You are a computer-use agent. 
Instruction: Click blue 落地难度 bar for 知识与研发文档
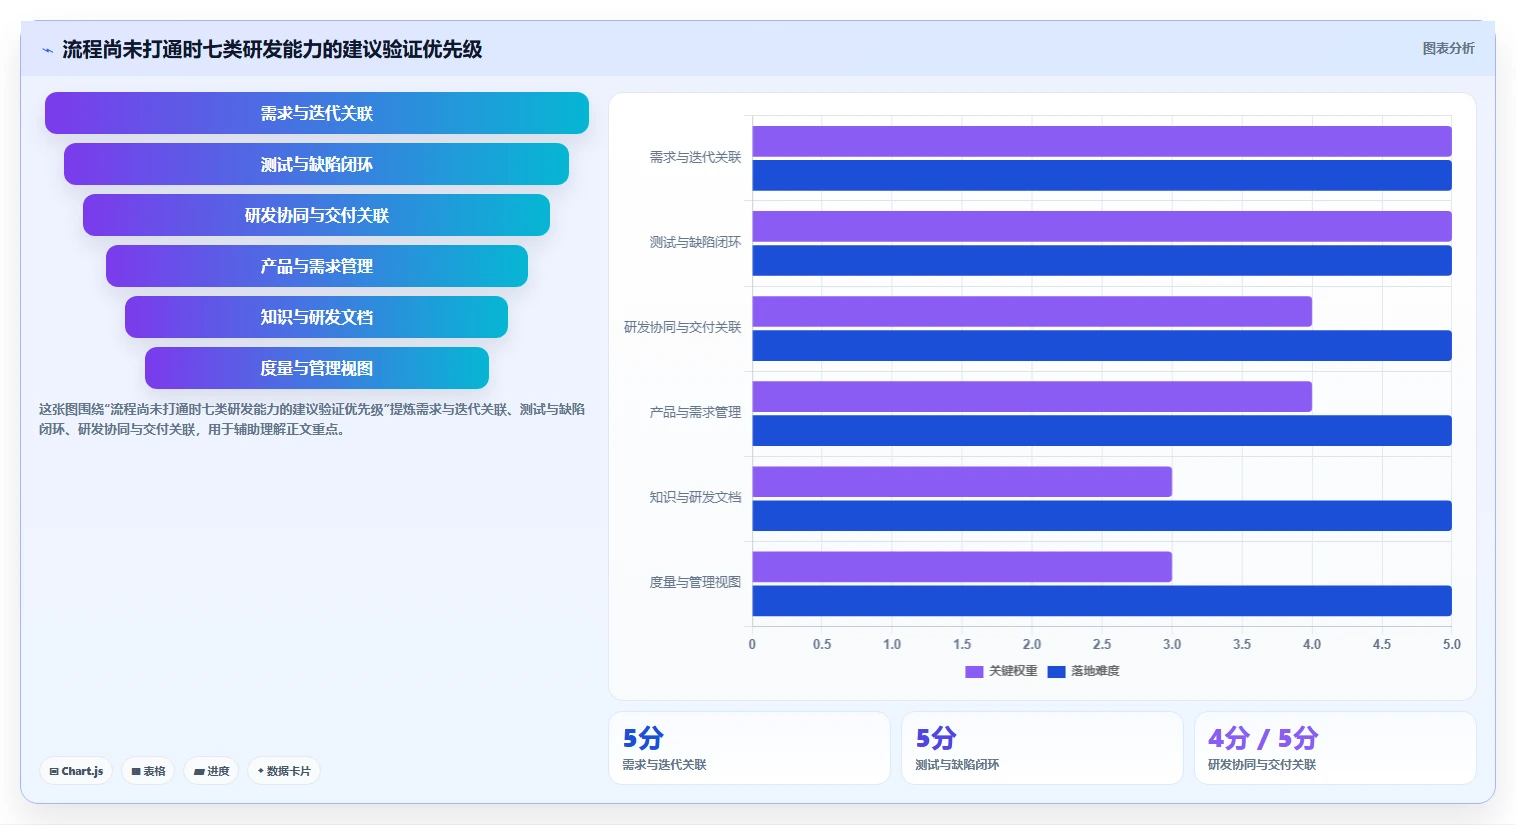click(x=1102, y=515)
